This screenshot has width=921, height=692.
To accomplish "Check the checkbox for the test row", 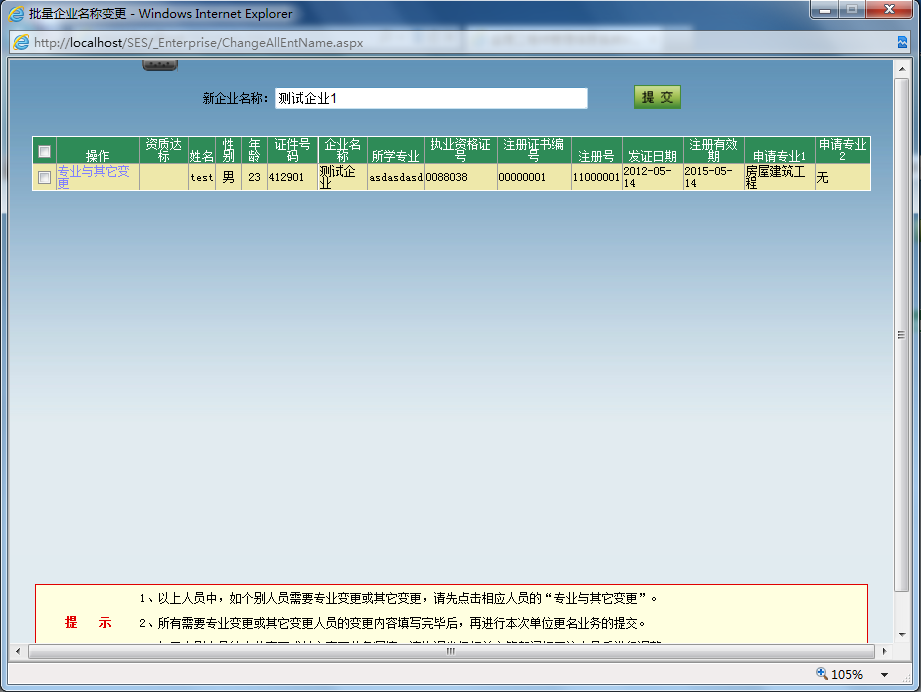I will pyautogui.click(x=44, y=177).
